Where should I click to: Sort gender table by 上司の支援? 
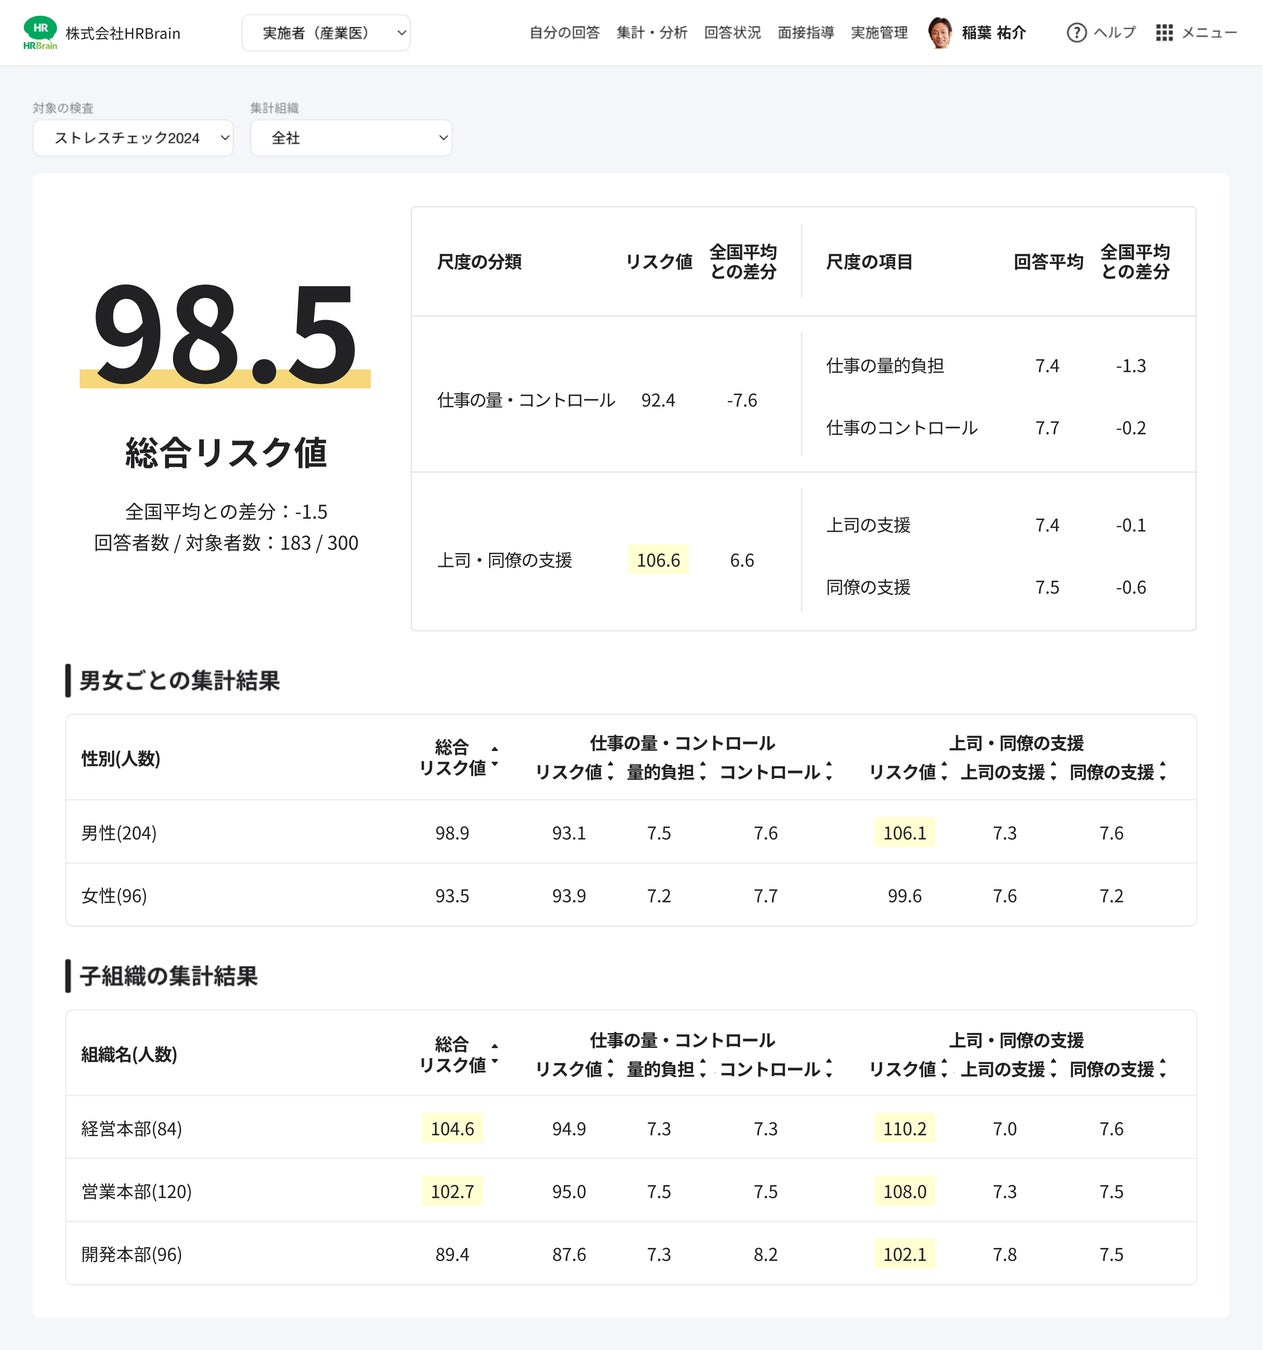(1053, 772)
